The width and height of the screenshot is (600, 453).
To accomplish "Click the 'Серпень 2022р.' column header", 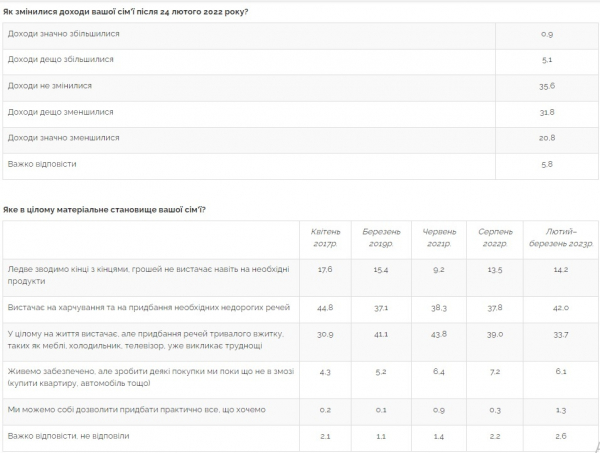I will 495,238.
